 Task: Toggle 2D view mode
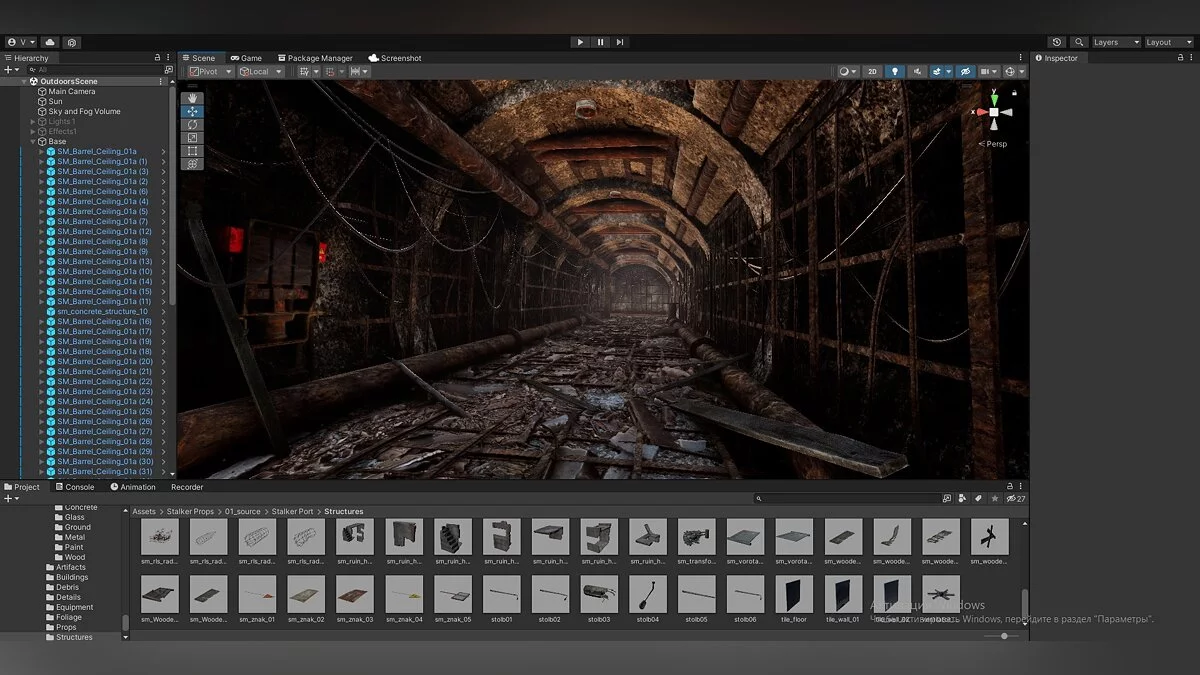coord(872,72)
